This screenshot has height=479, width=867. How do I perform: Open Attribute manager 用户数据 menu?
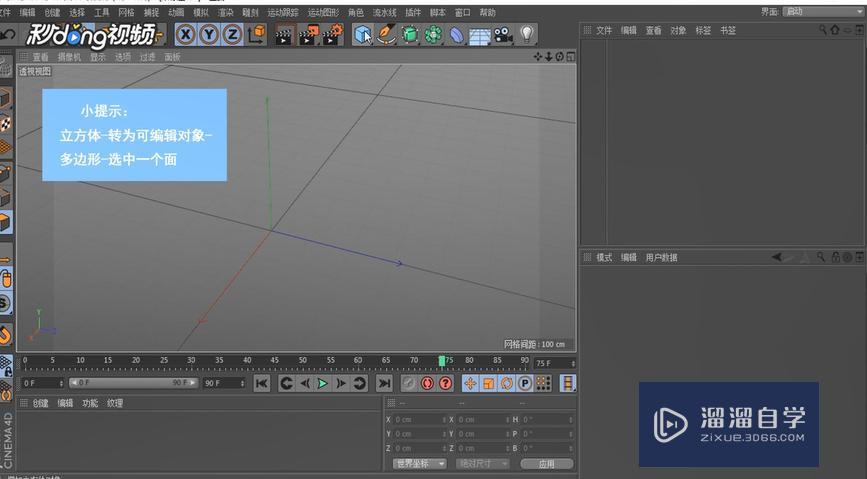661,257
